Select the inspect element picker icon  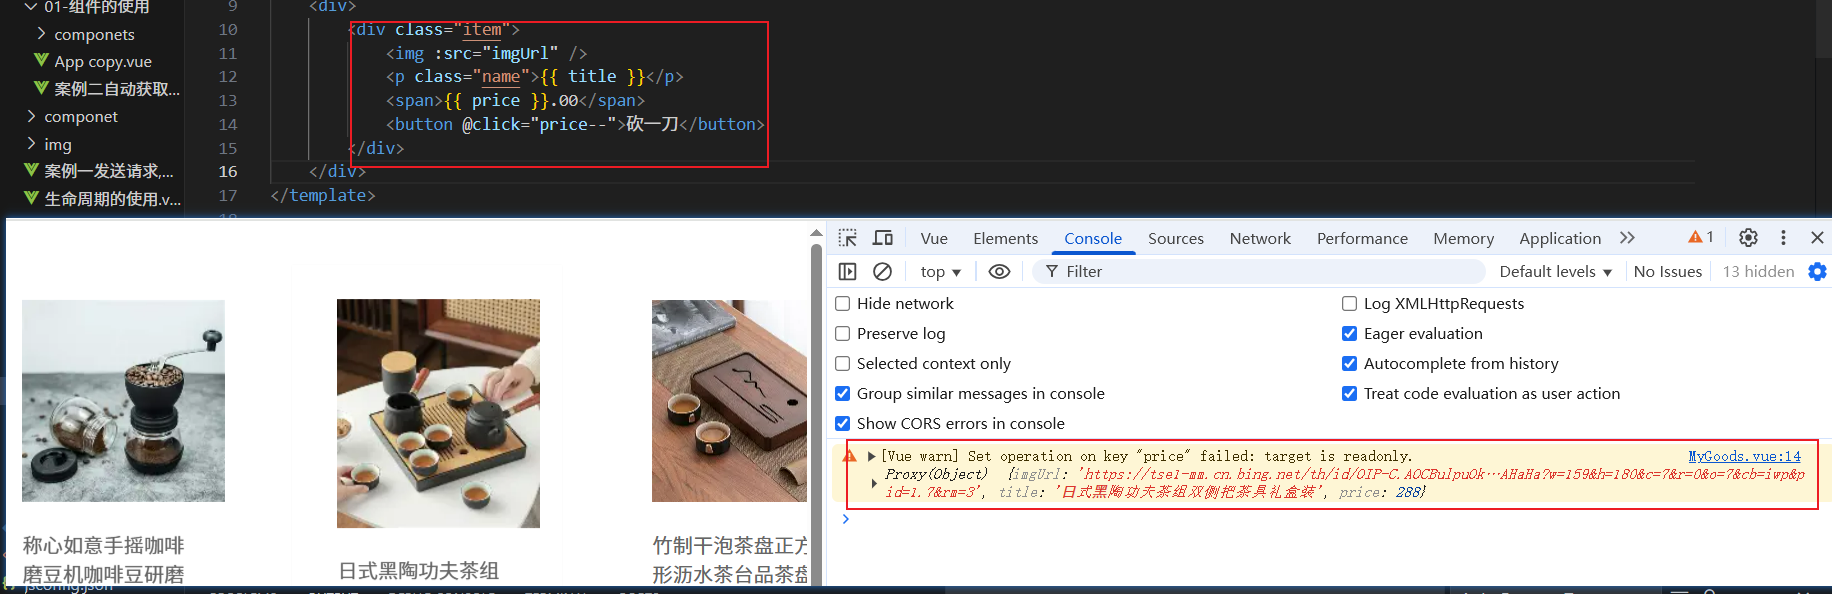[x=848, y=238]
